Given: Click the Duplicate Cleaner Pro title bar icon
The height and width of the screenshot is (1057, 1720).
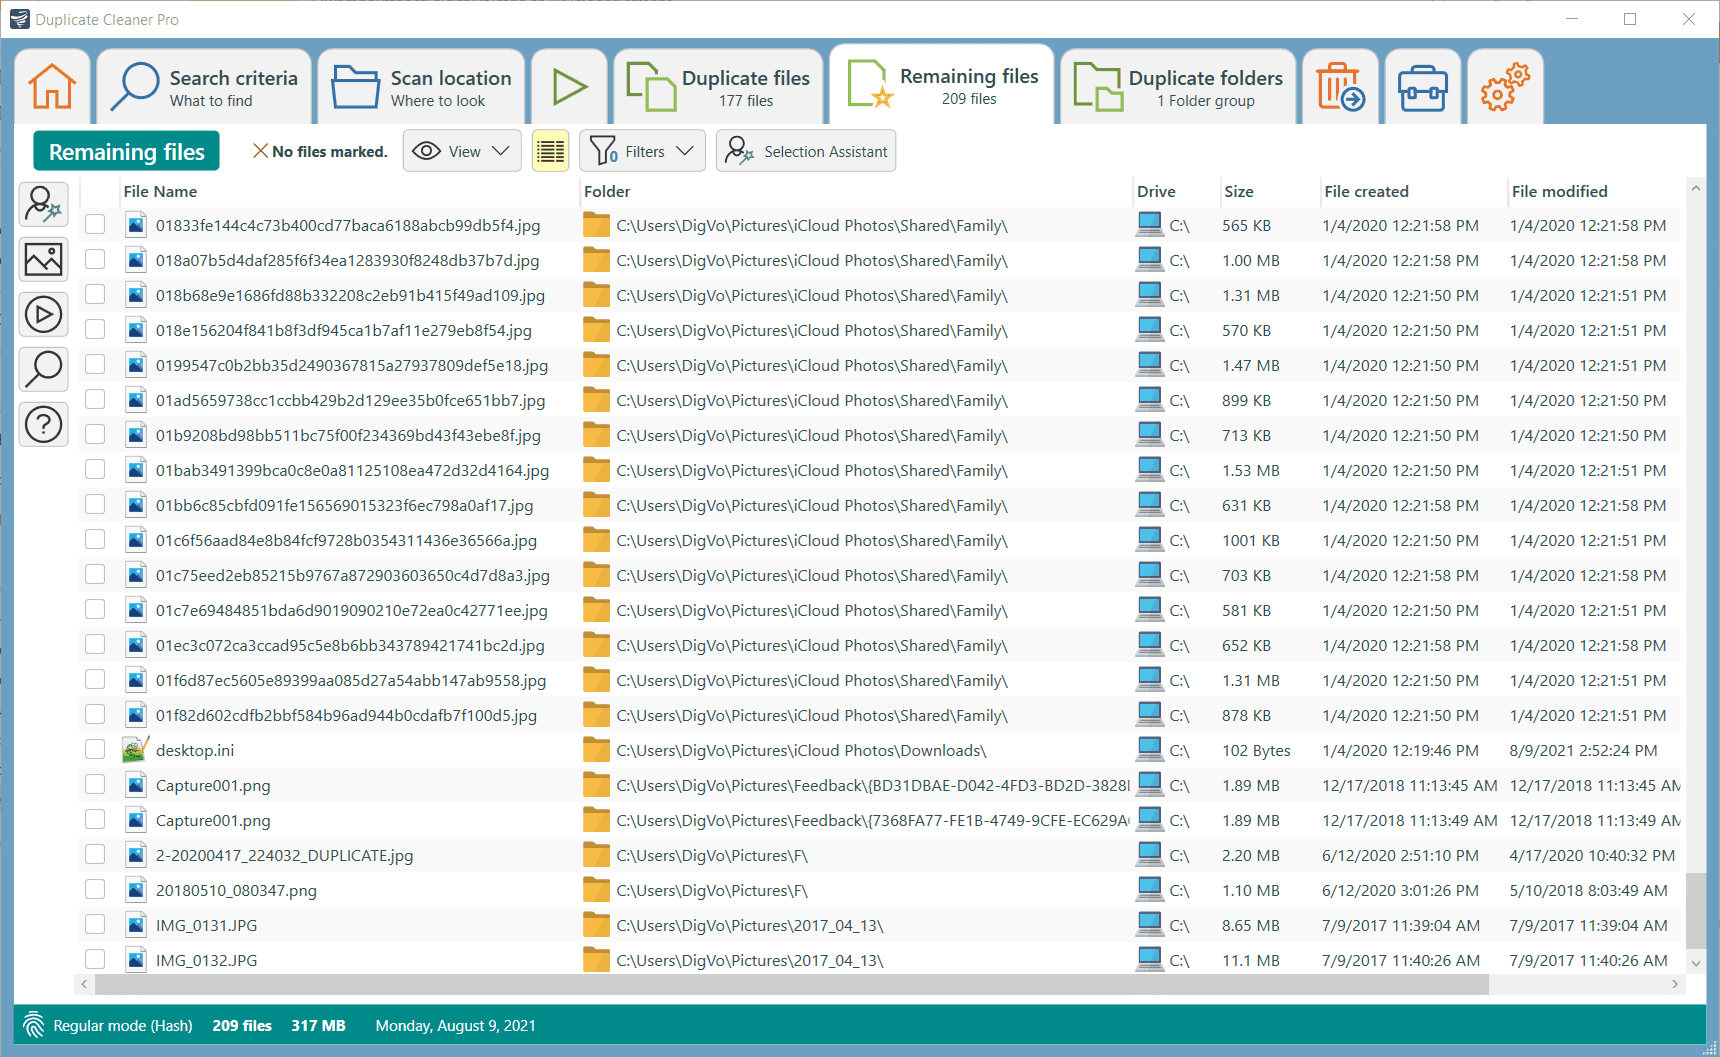Looking at the screenshot, I should point(19,19).
